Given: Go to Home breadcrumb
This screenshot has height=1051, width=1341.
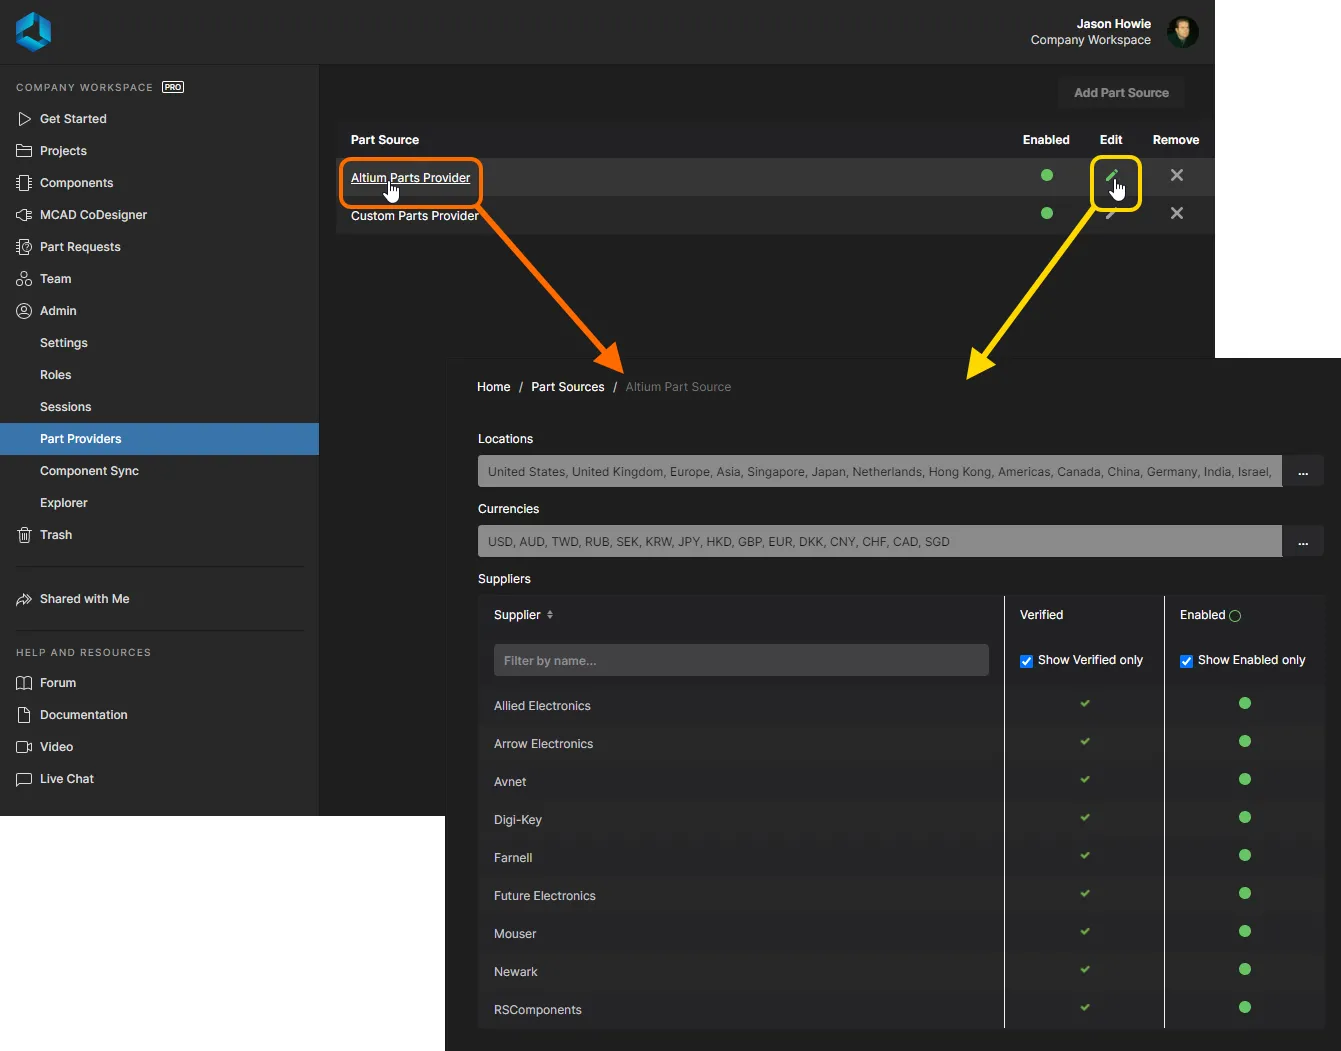Looking at the screenshot, I should coord(493,387).
